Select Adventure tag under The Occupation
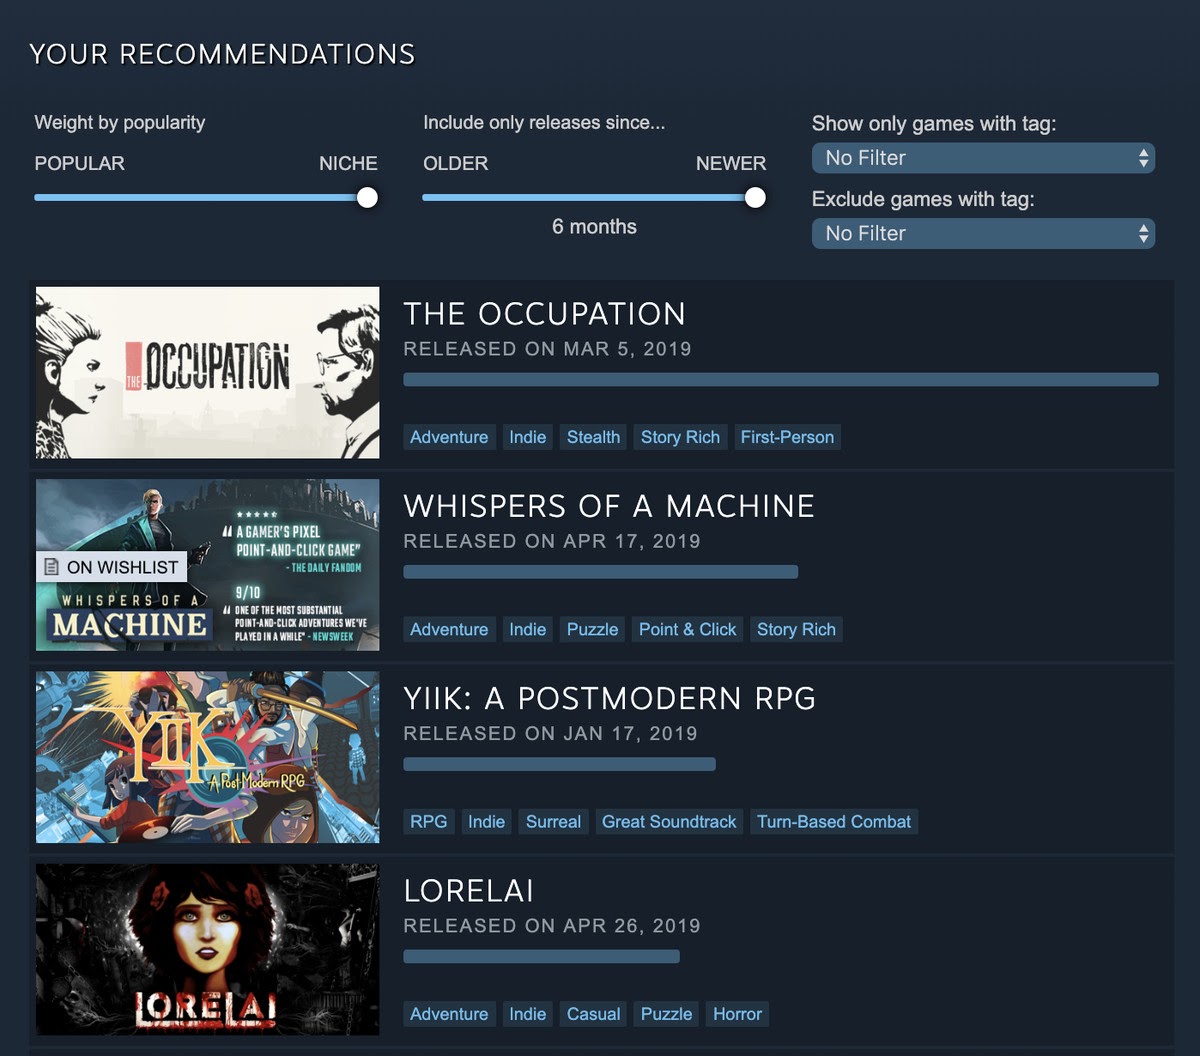Screen dimensions: 1200x1056 tap(449, 437)
